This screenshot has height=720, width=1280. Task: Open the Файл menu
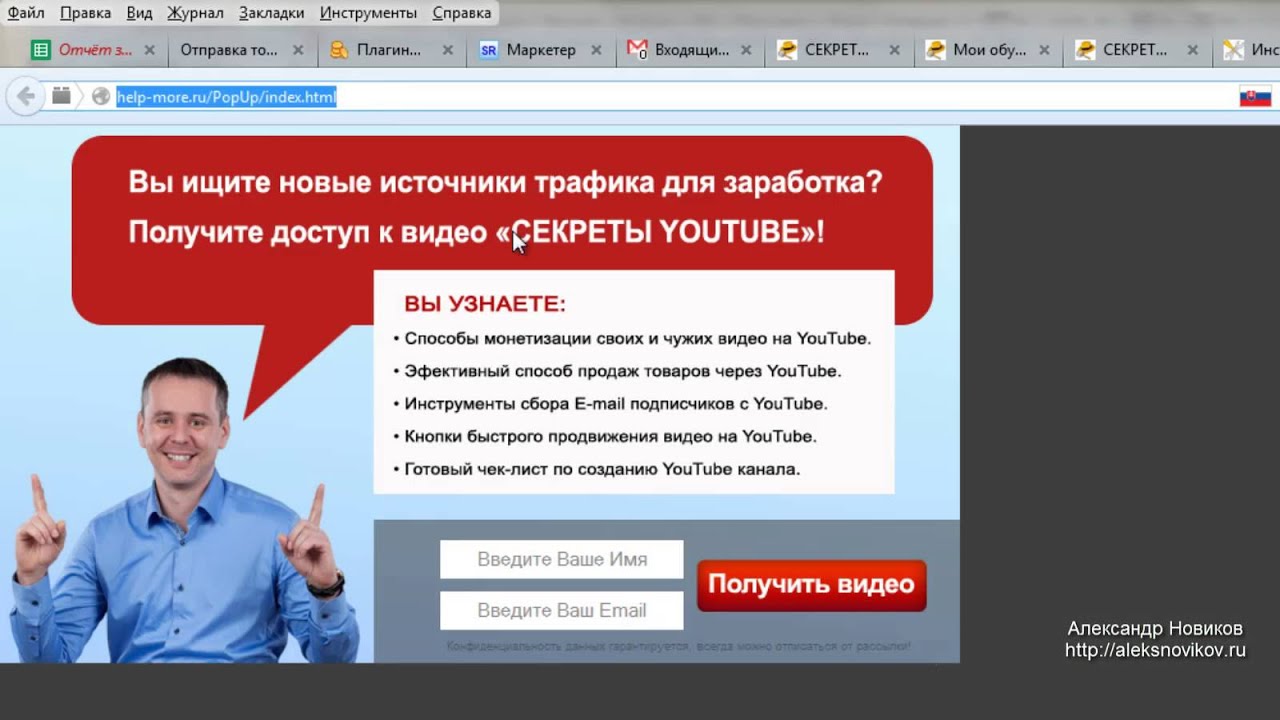coord(26,13)
